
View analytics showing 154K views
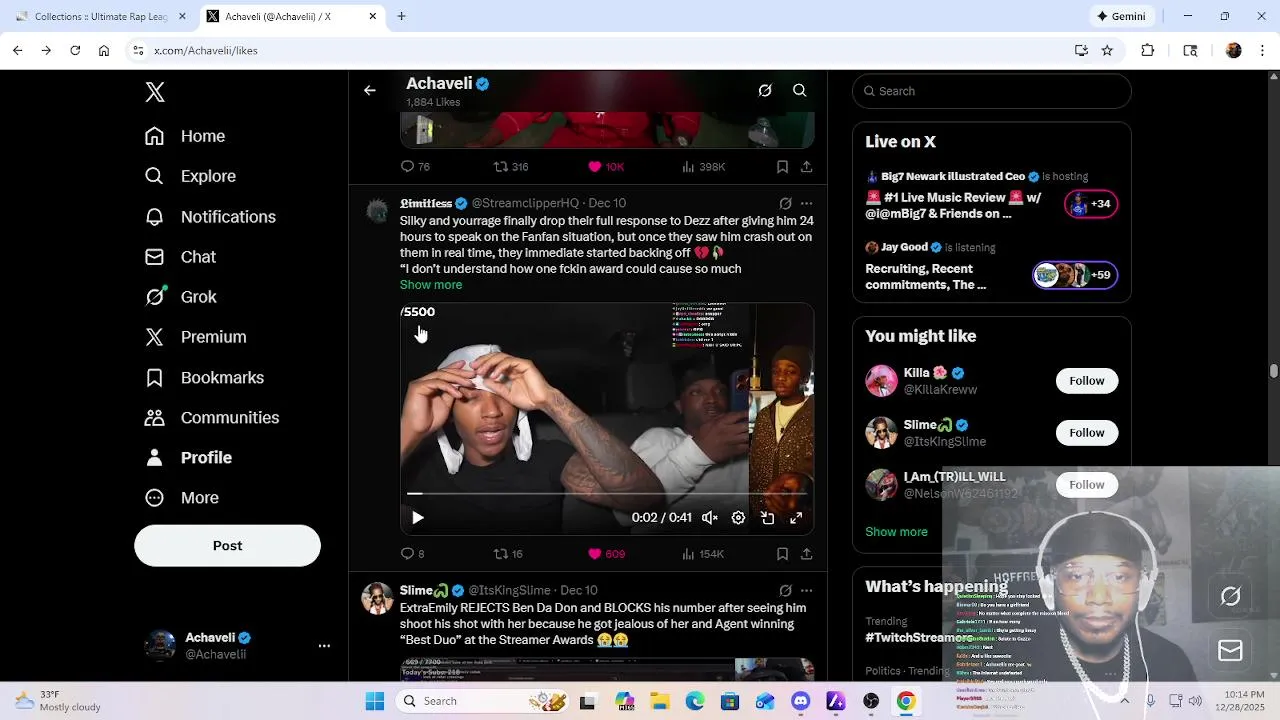pos(703,554)
